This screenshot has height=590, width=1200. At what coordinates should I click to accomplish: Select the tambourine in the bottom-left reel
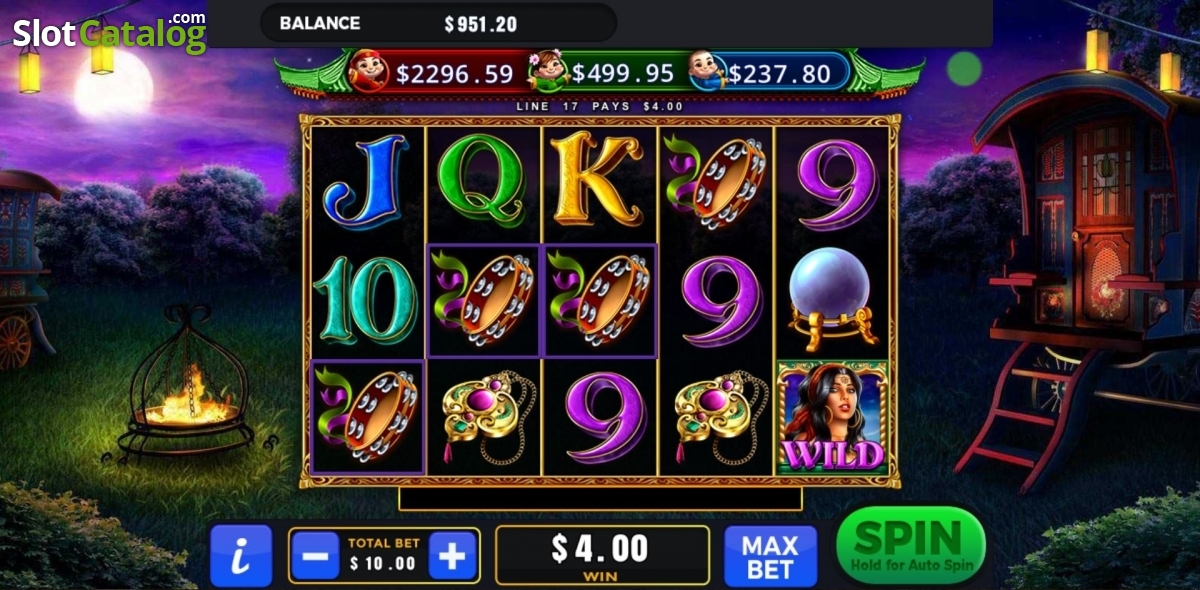pyautogui.click(x=367, y=417)
